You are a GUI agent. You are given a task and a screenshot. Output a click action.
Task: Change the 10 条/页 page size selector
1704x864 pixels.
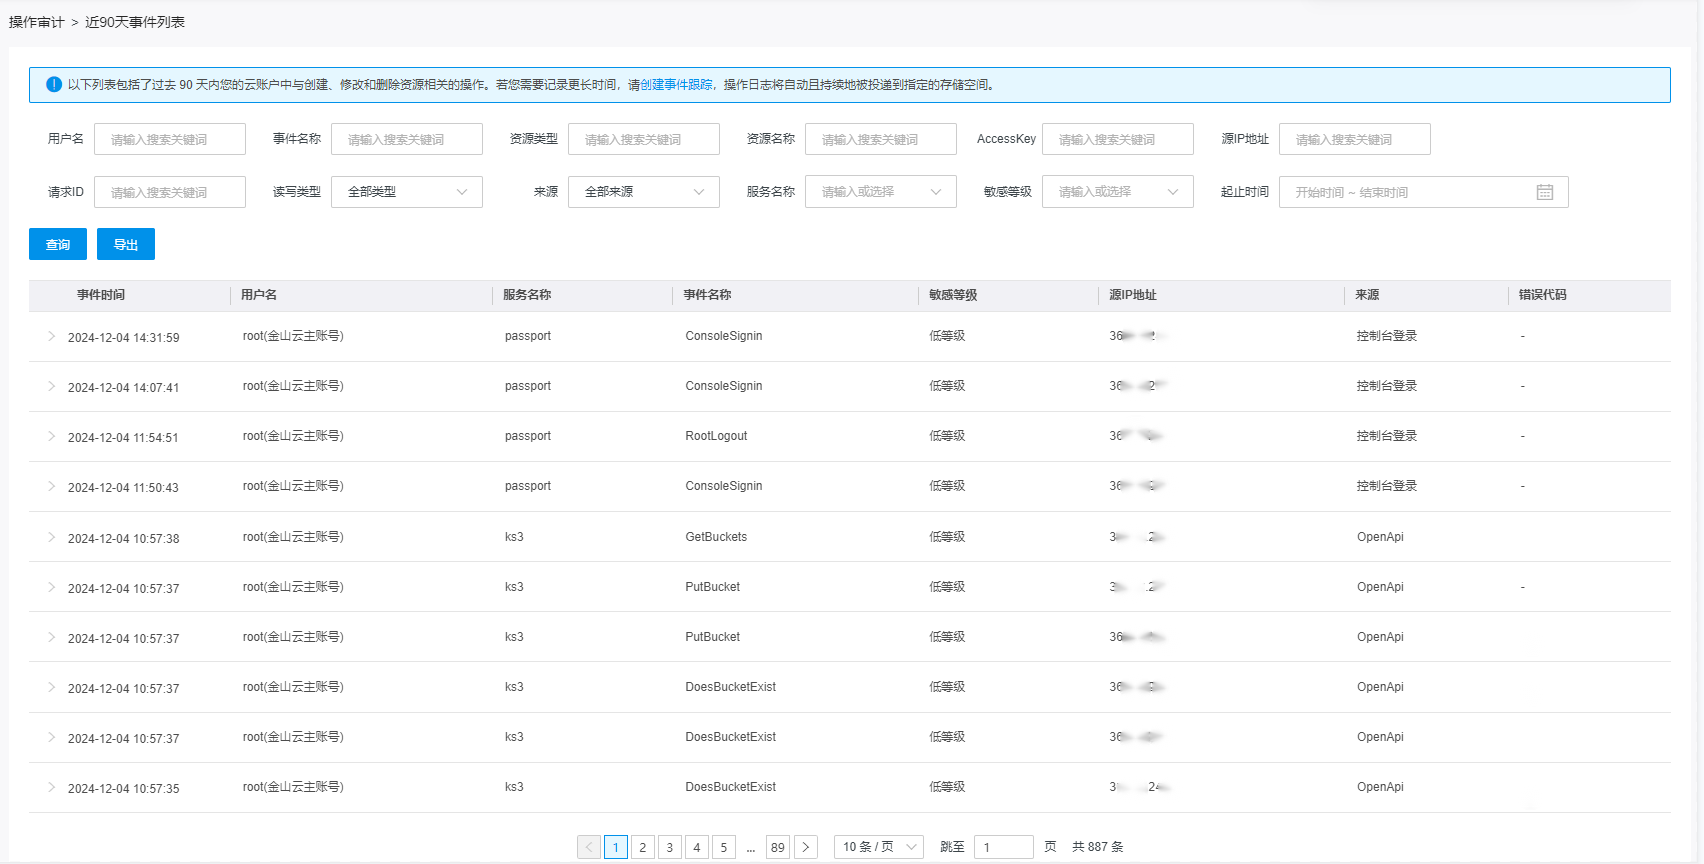878,847
